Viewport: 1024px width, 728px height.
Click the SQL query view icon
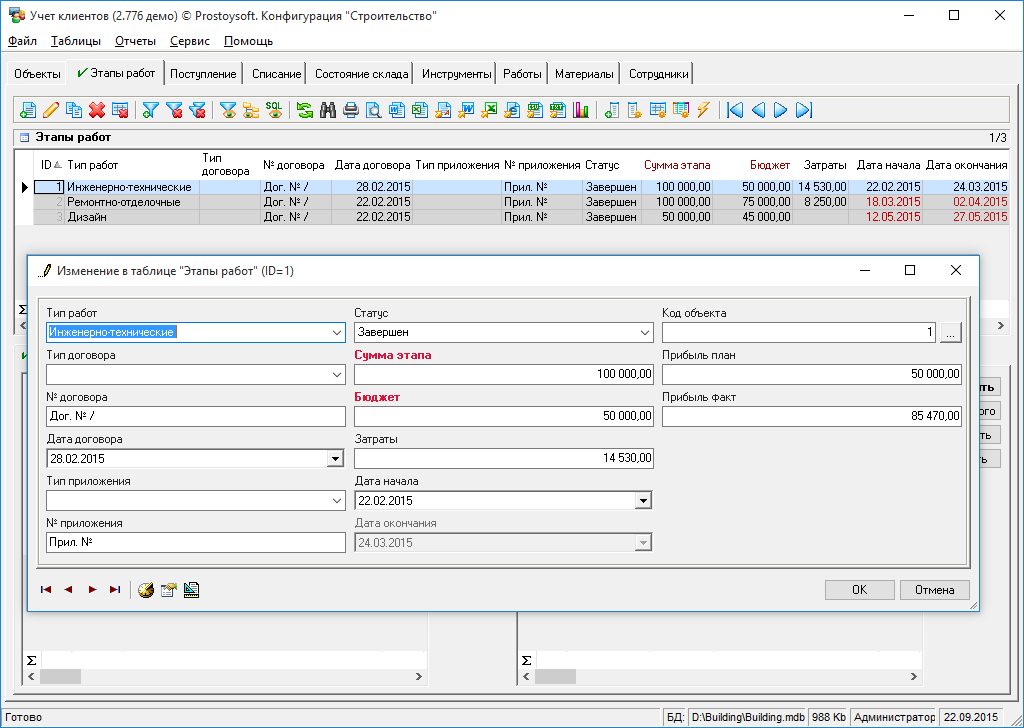pos(274,110)
